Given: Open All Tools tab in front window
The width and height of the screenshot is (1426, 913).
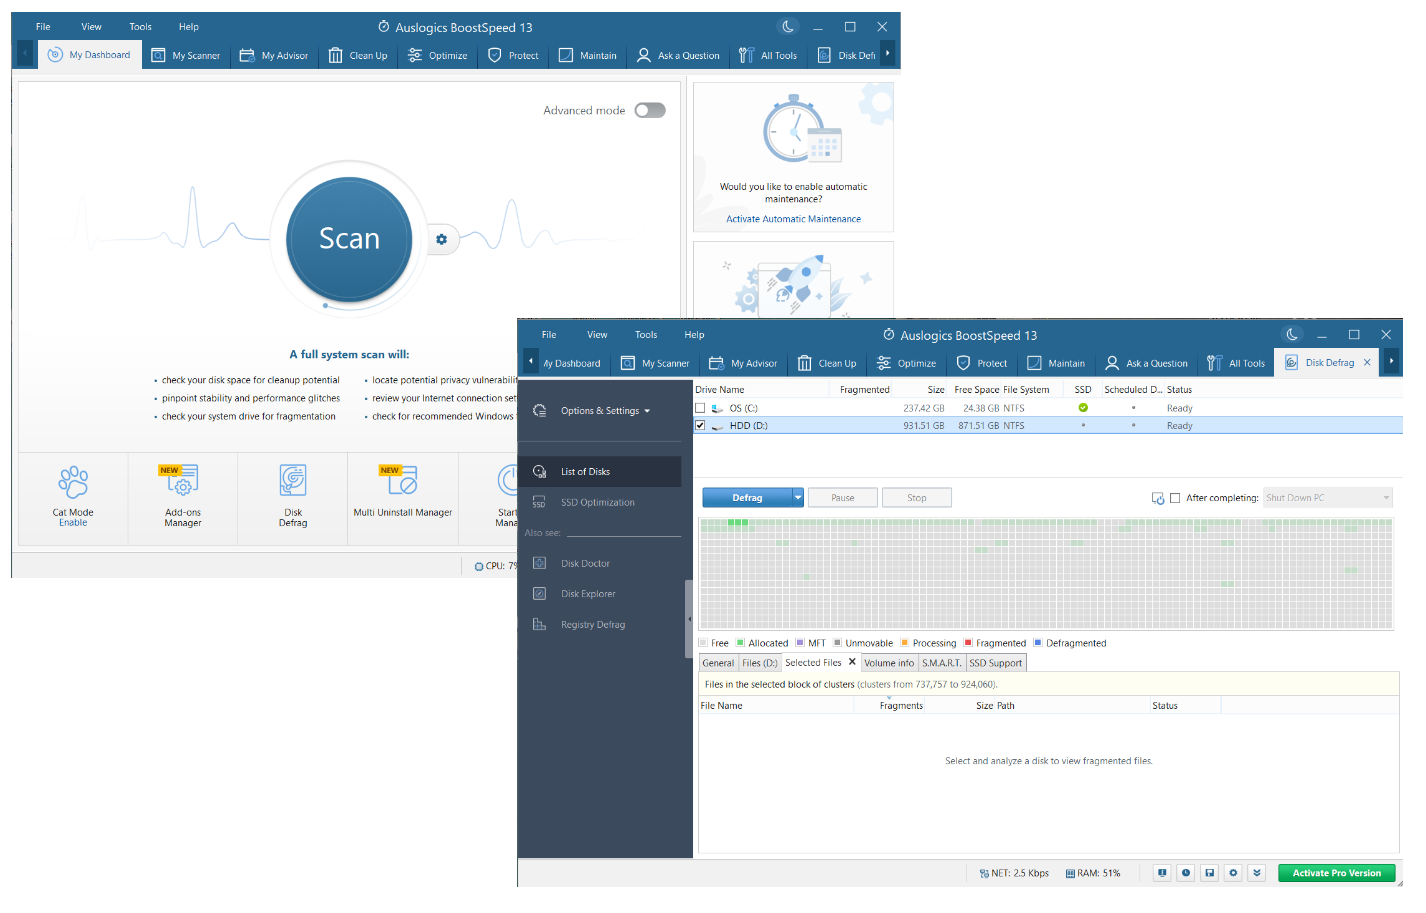Looking at the screenshot, I should tap(1236, 363).
